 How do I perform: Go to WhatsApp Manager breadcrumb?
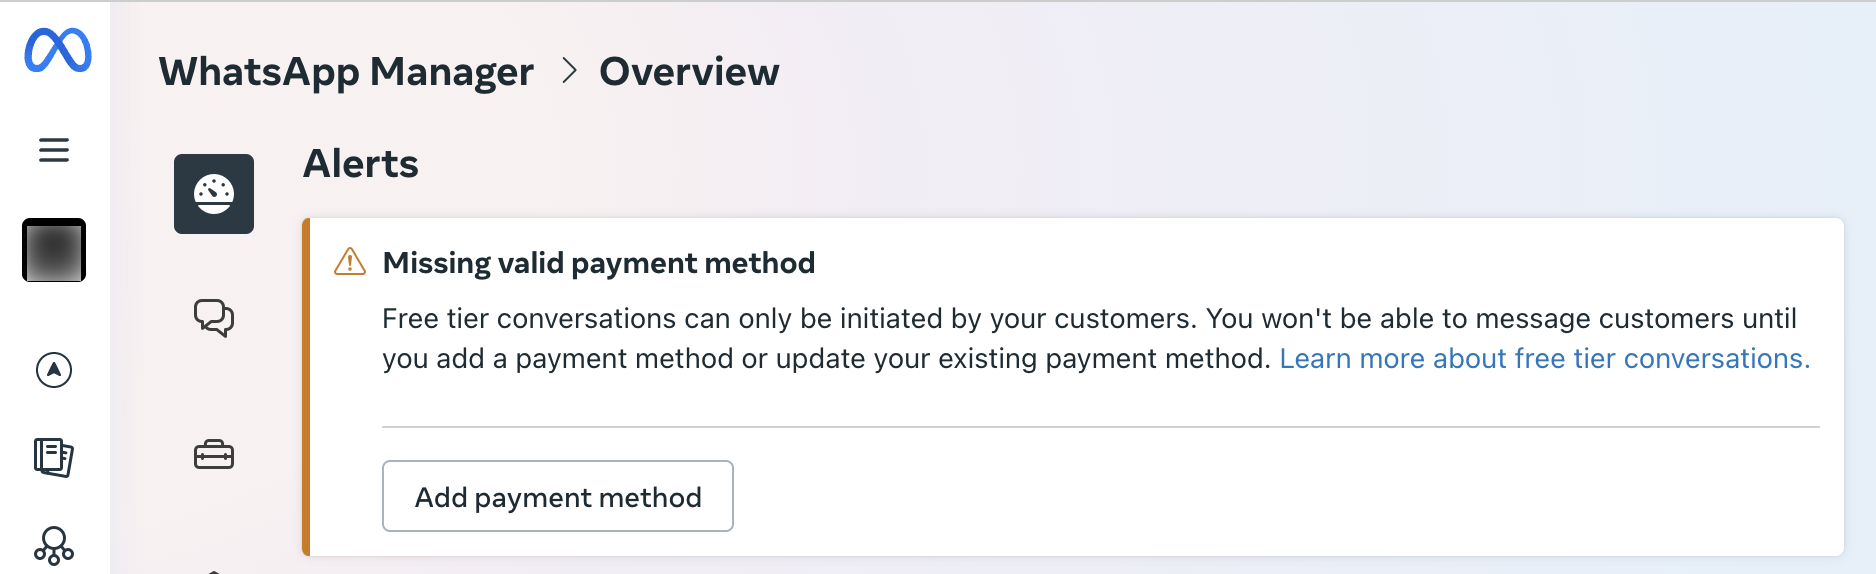point(346,72)
